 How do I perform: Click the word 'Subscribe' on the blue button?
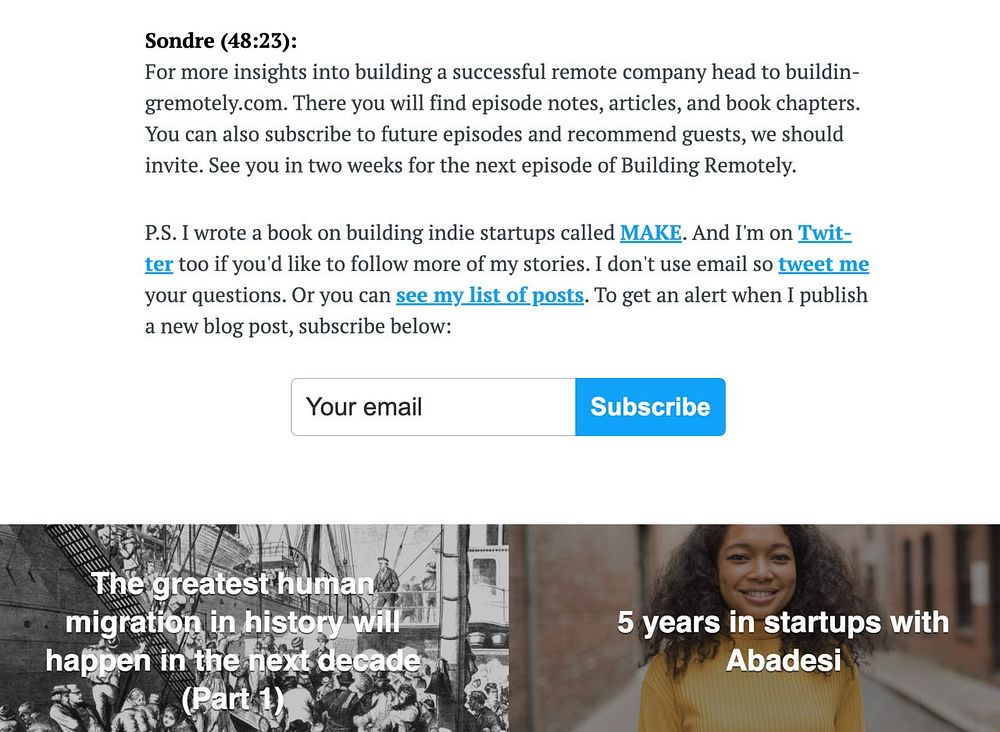650,407
